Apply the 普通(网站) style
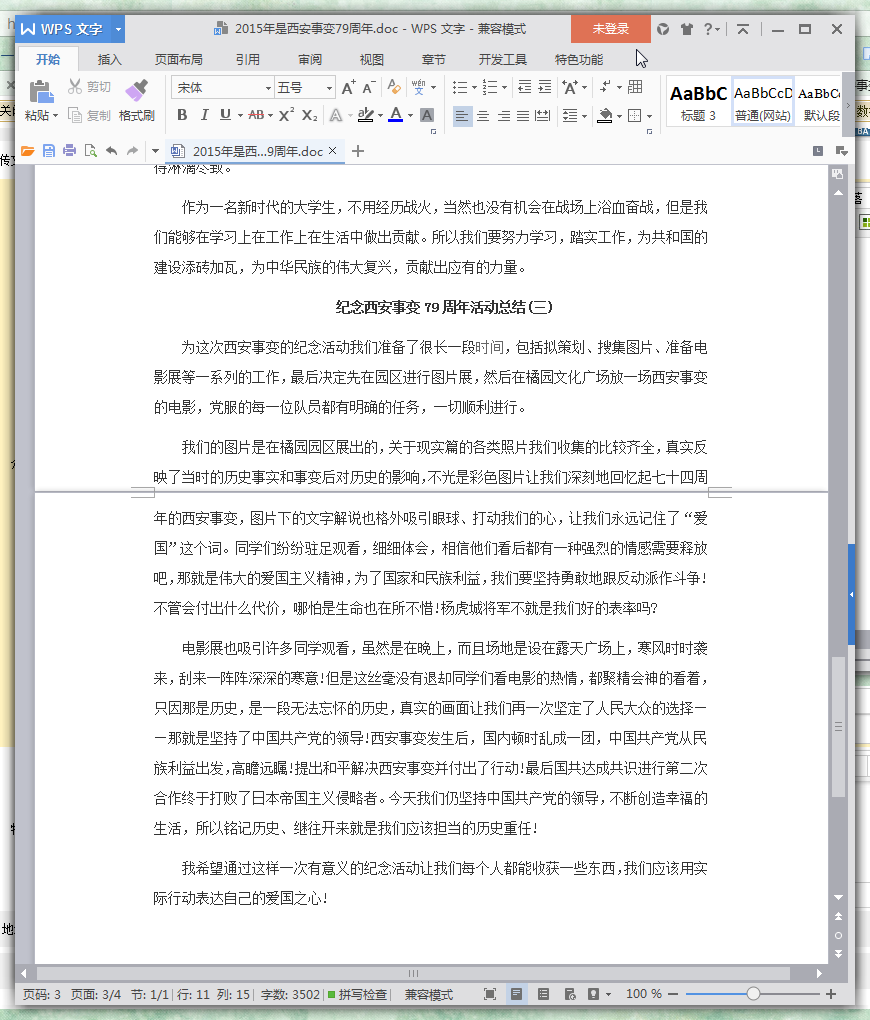 click(763, 102)
